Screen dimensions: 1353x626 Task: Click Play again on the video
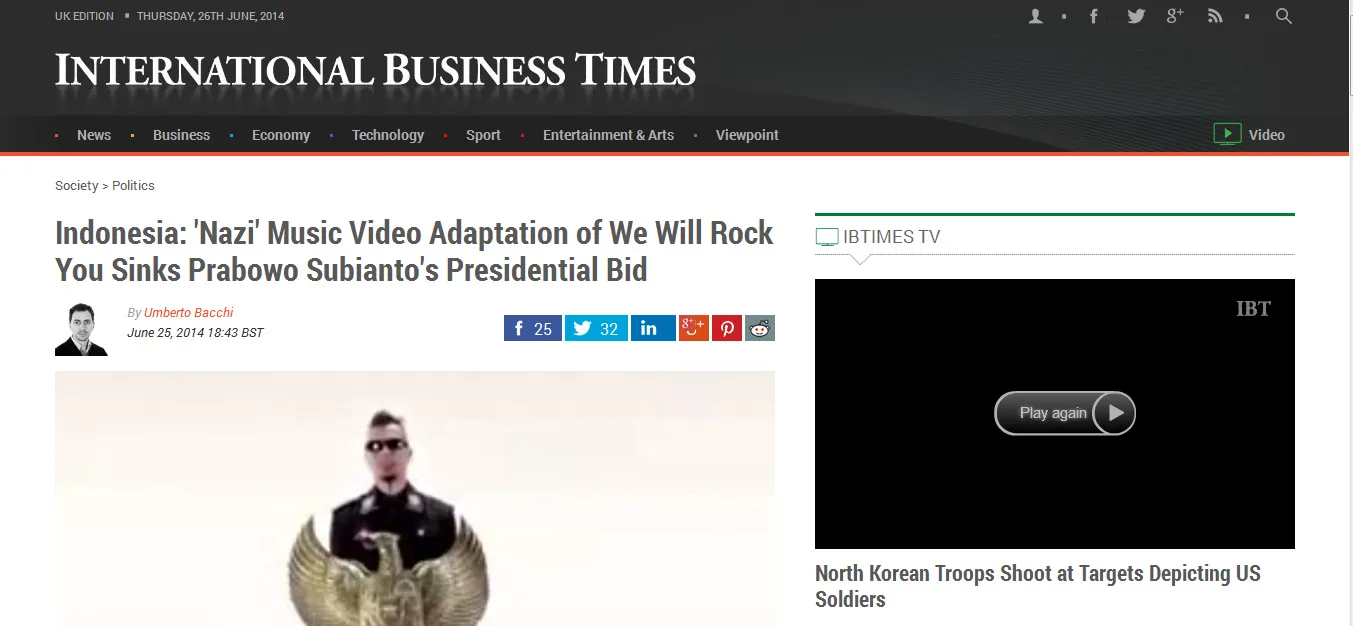click(x=1065, y=413)
